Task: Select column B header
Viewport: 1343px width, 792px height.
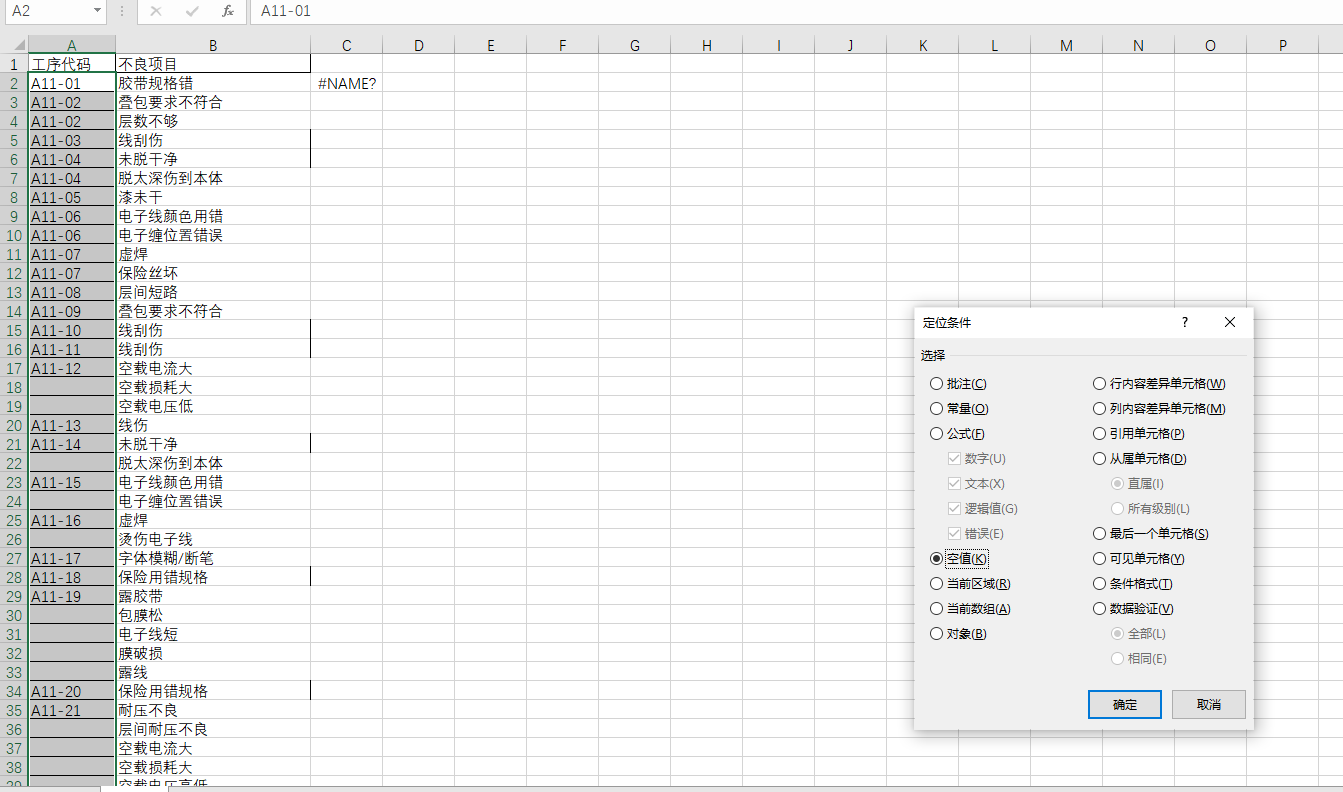Action: pyautogui.click(x=213, y=45)
